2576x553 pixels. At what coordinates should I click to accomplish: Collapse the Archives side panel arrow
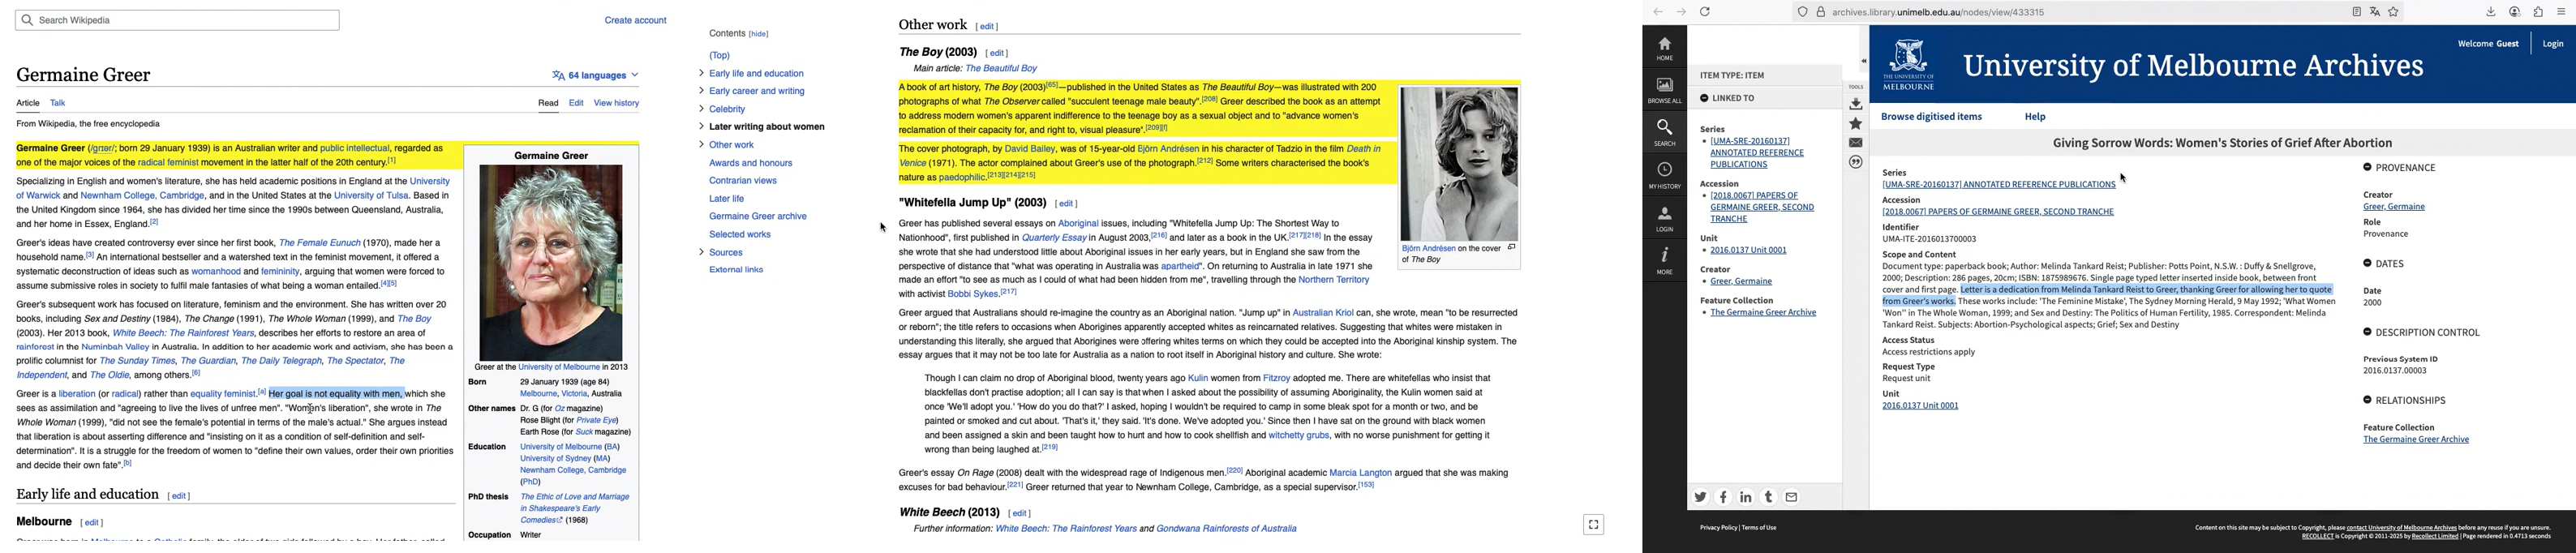point(1864,61)
